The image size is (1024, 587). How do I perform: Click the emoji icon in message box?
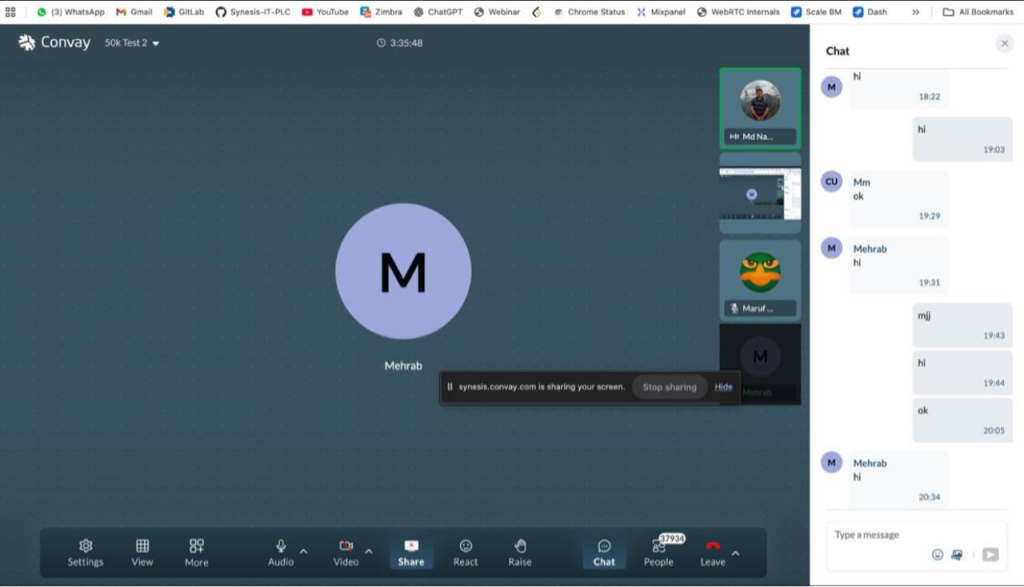tap(937, 555)
